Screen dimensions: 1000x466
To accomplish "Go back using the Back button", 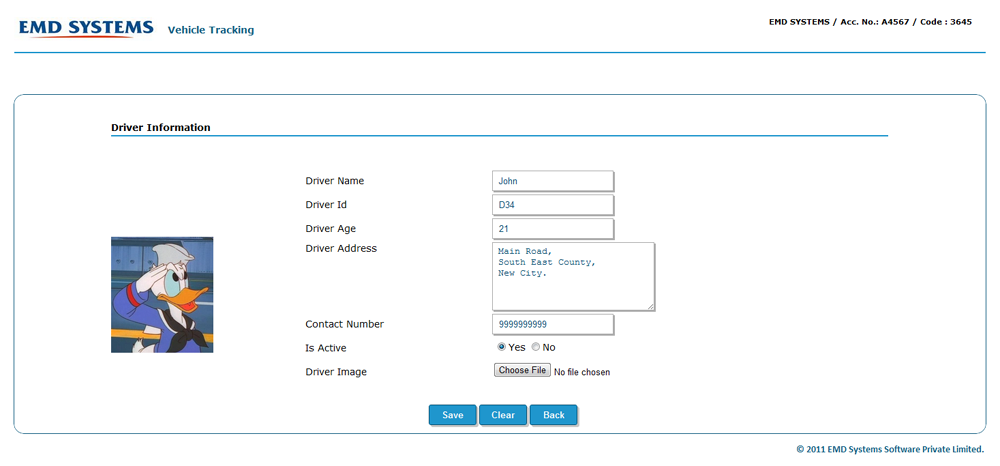I will 554,415.
